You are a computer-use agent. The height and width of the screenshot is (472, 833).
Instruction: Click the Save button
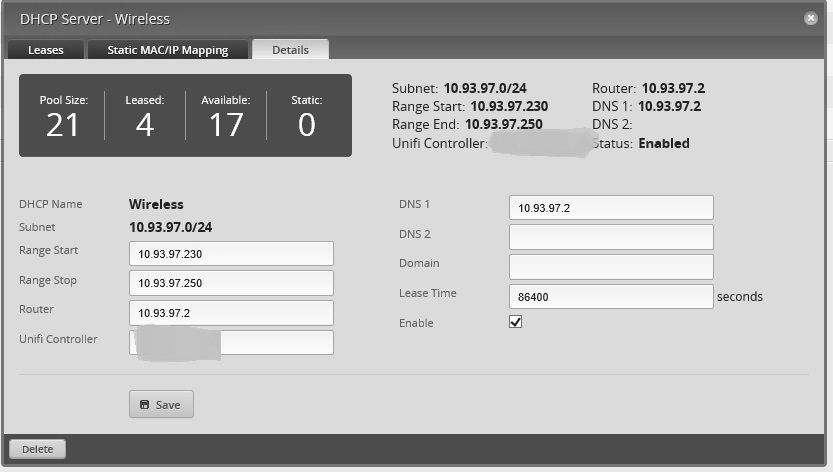pos(161,404)
